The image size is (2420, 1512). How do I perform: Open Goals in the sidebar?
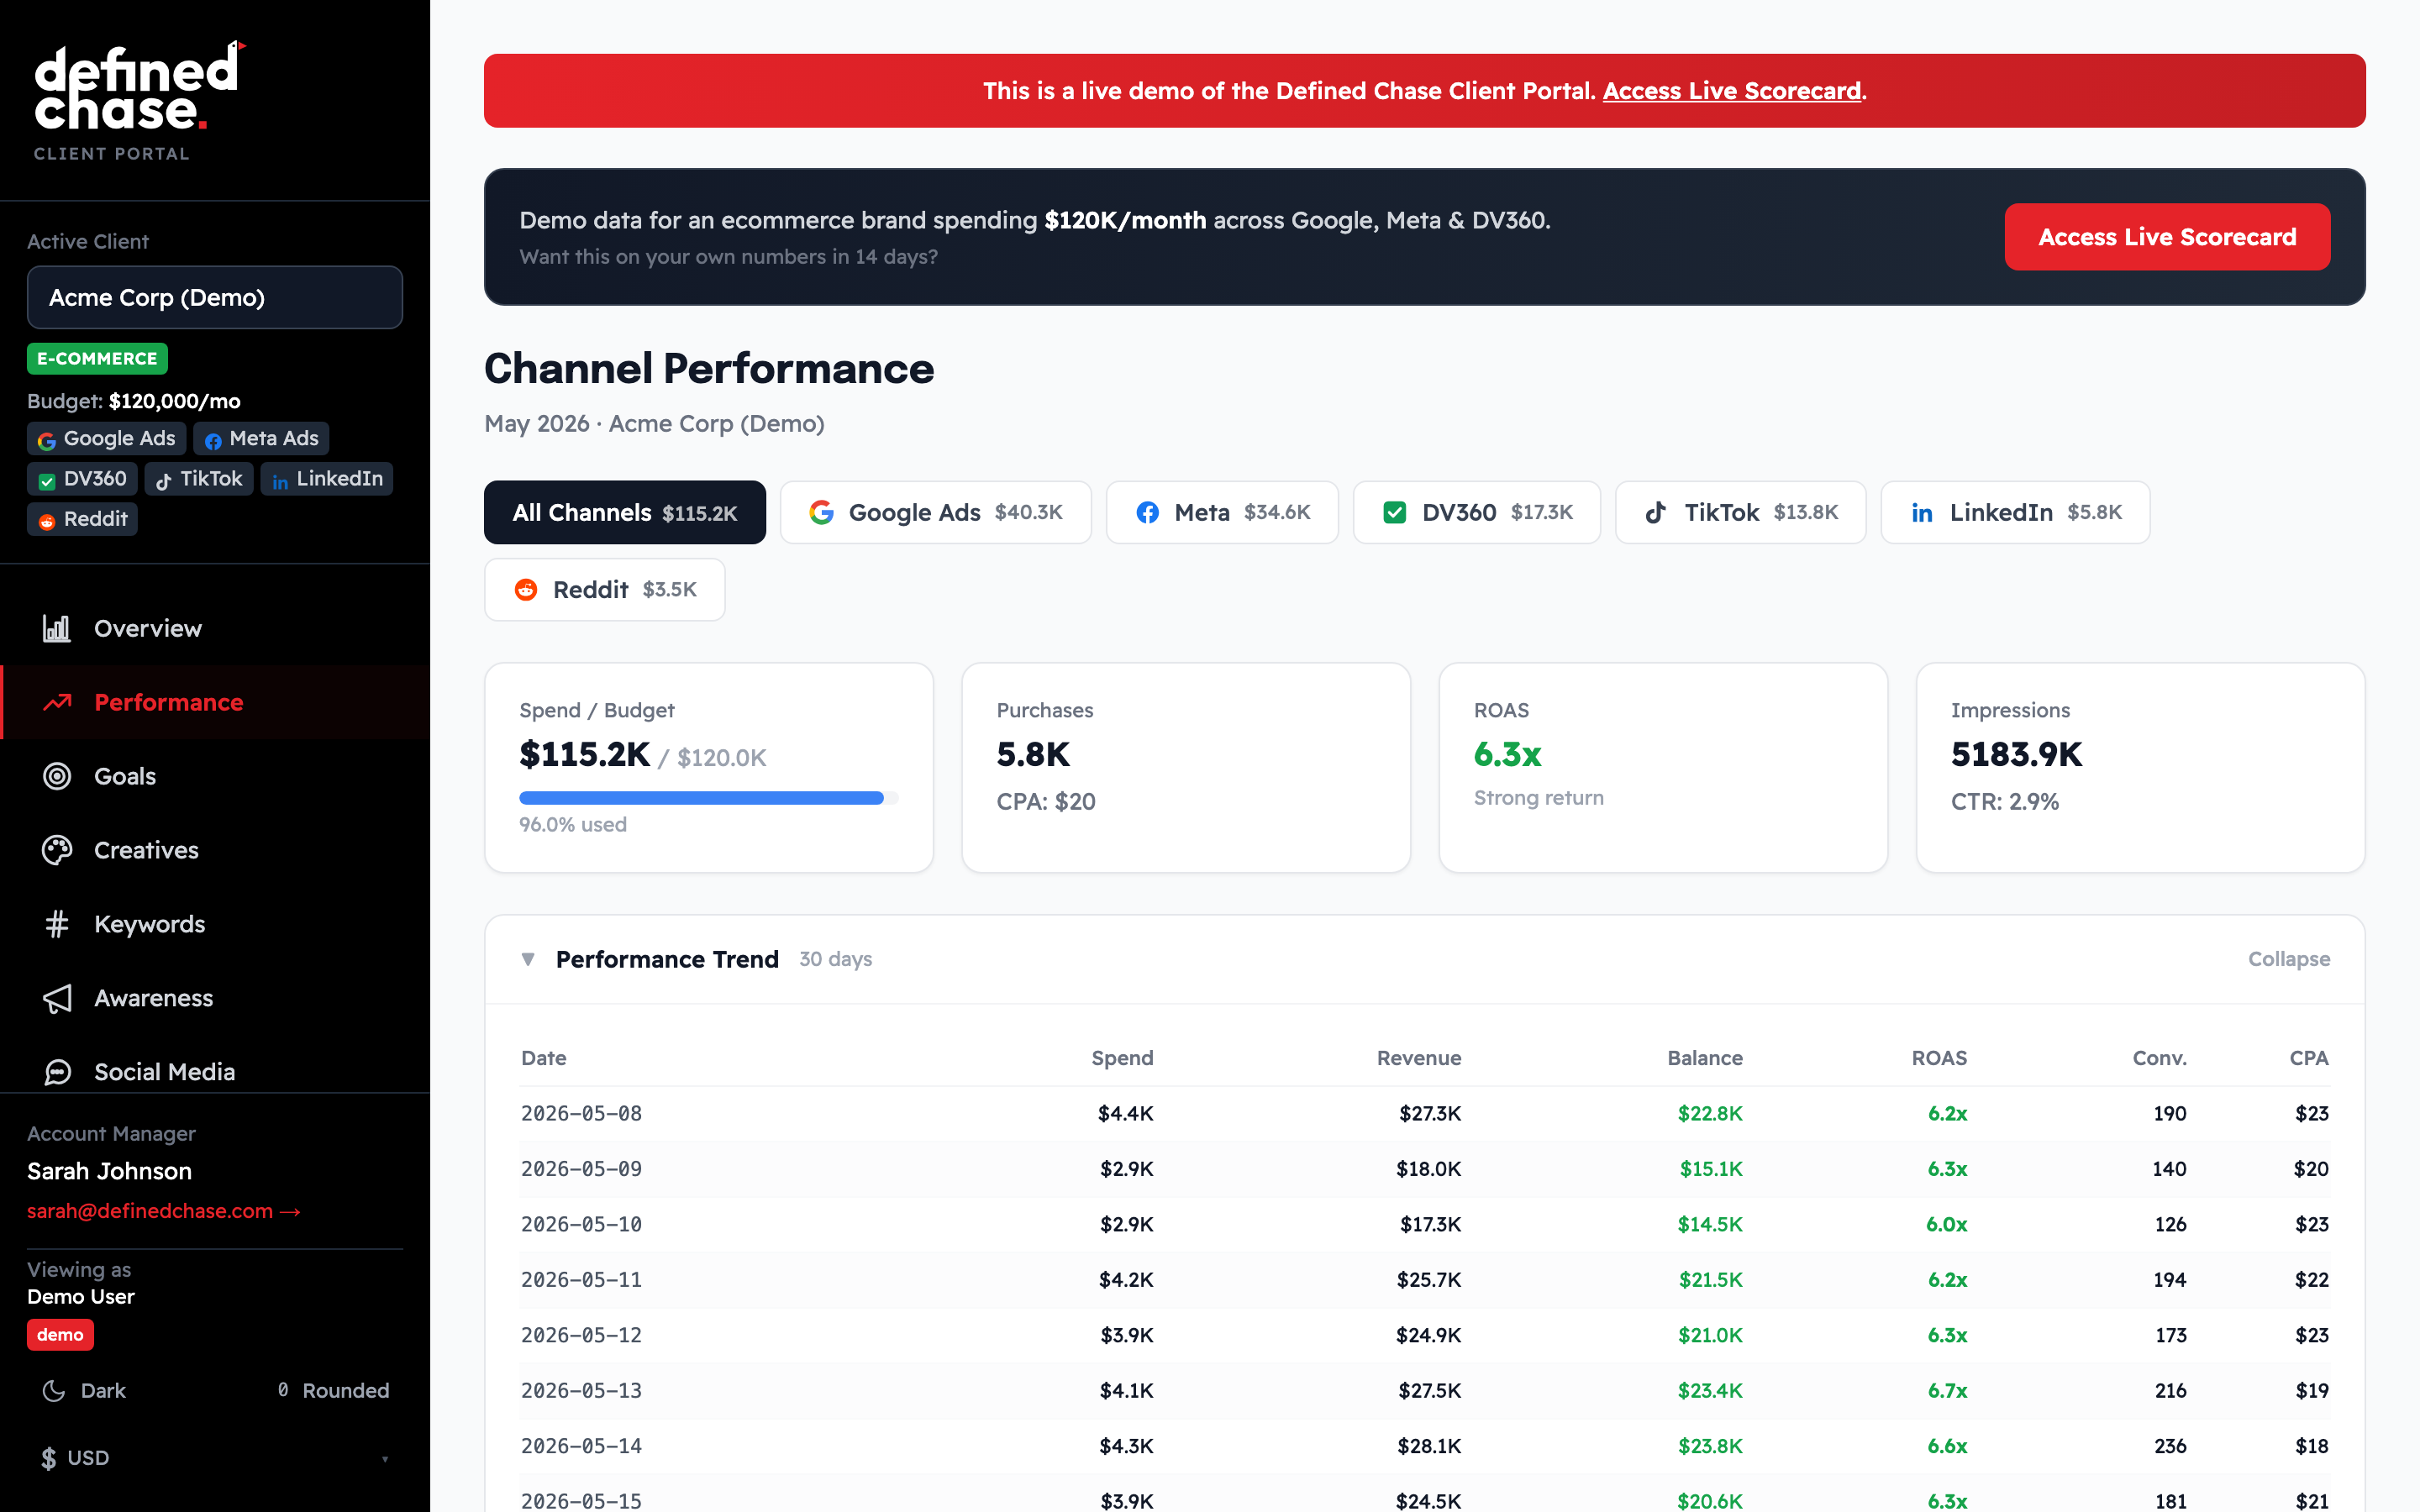215,776
